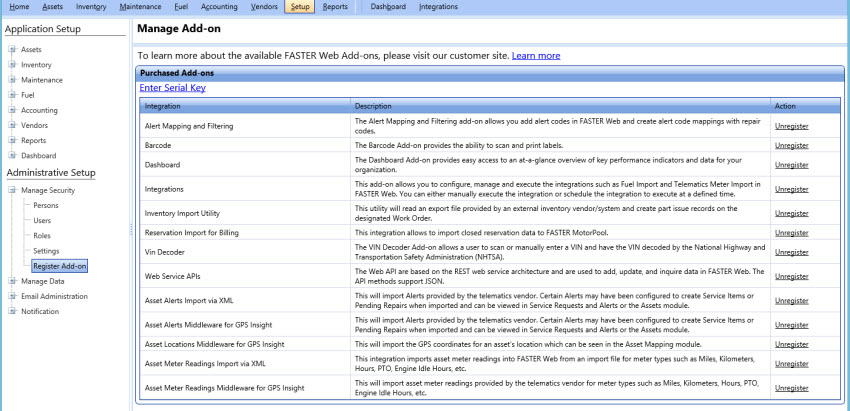850x411 pixels.
Task: Select Users under Manage Security
Action: point(42,221)
